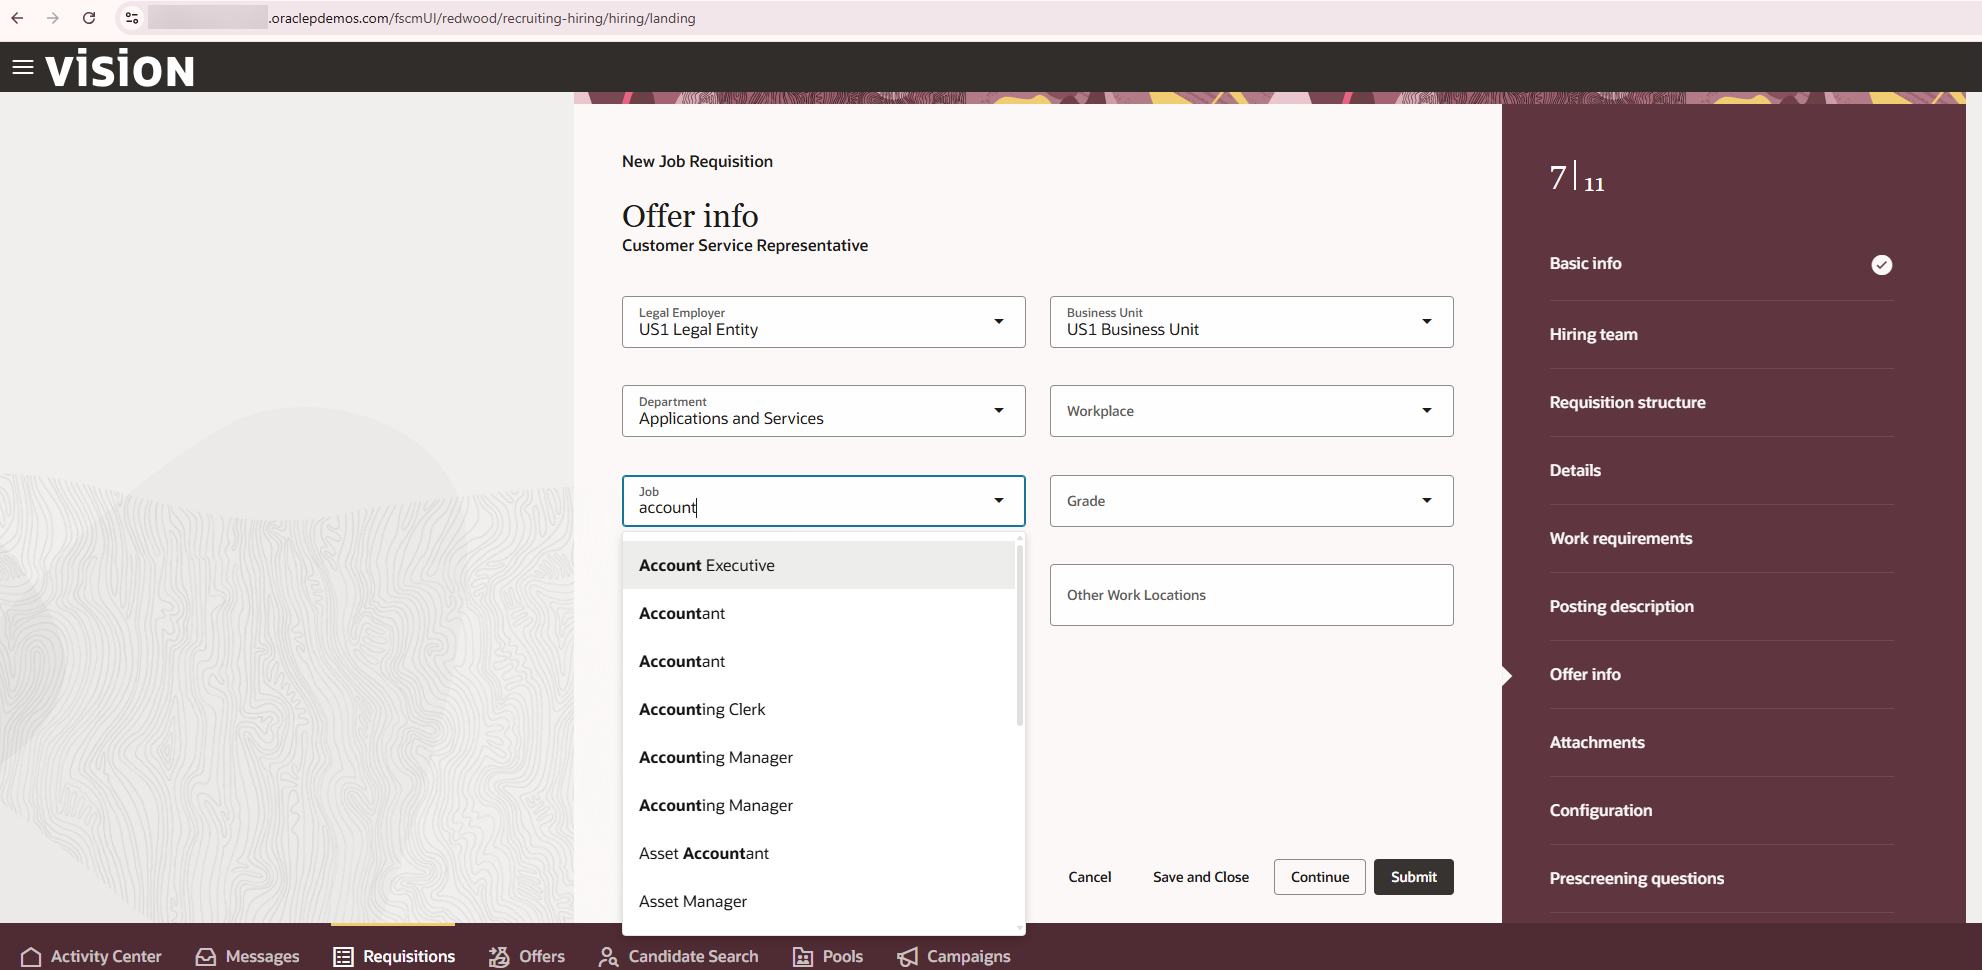This screenshot has height=970, width=1982.
Task: Go to Details step
Action: 1575,470
